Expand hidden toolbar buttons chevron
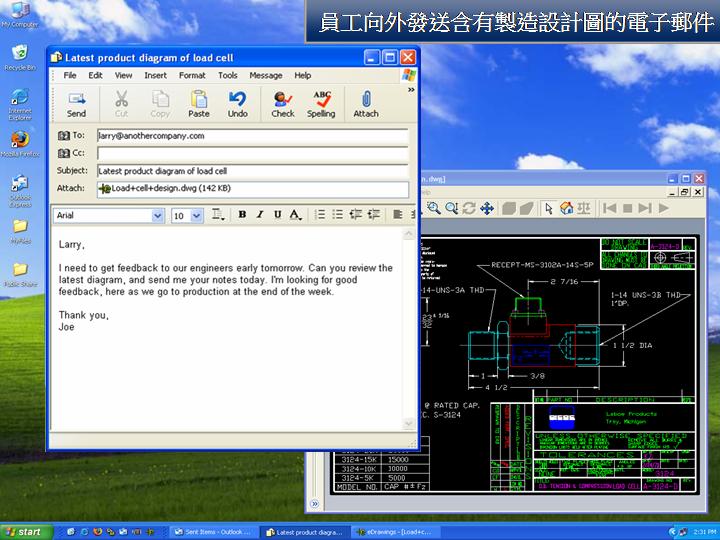The width and height of the screenshot is (720, 540). pos(411,90)
